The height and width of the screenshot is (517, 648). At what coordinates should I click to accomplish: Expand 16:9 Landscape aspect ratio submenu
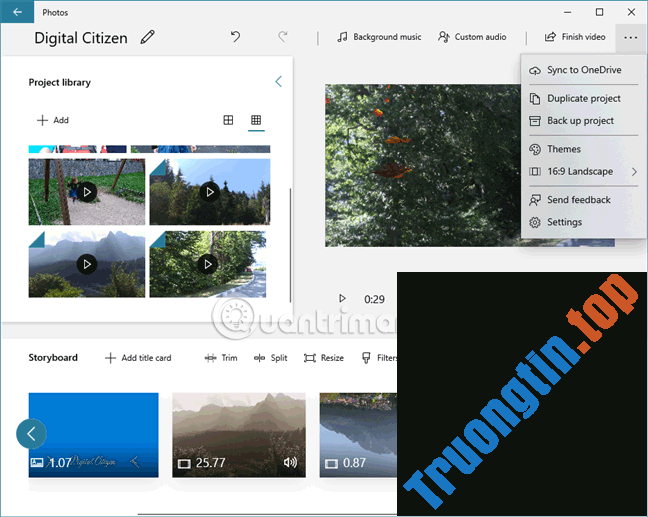583,171
